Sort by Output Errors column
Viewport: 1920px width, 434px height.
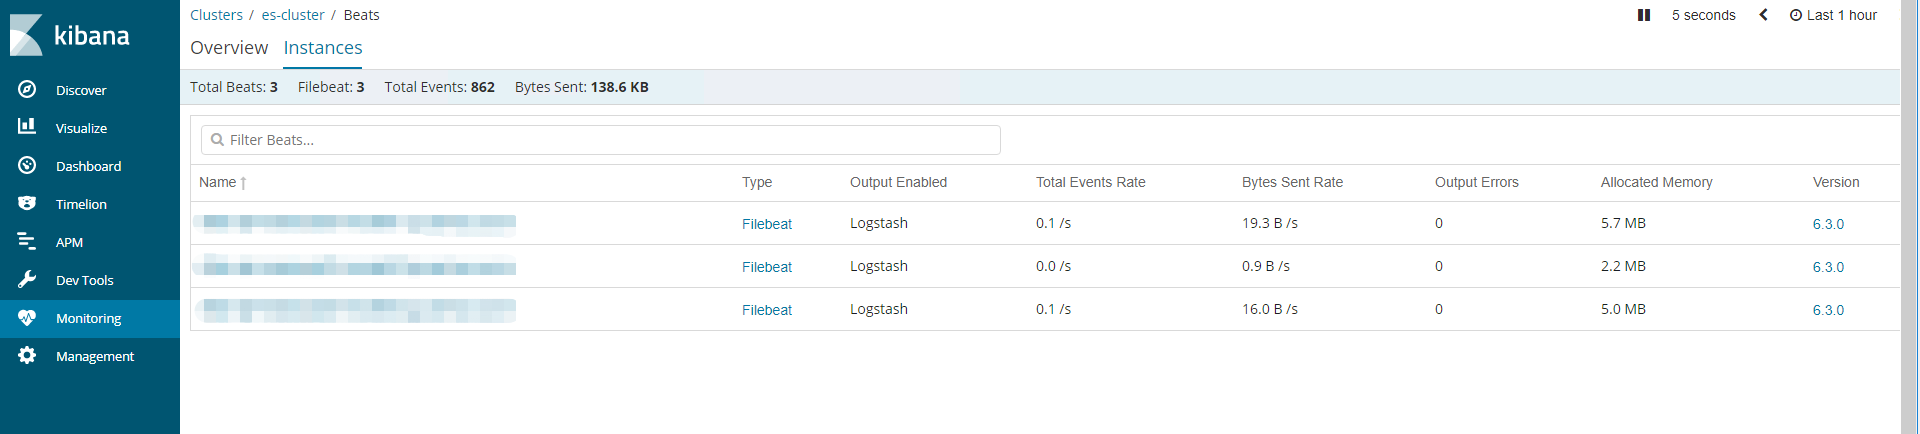tap(1476, 182)
